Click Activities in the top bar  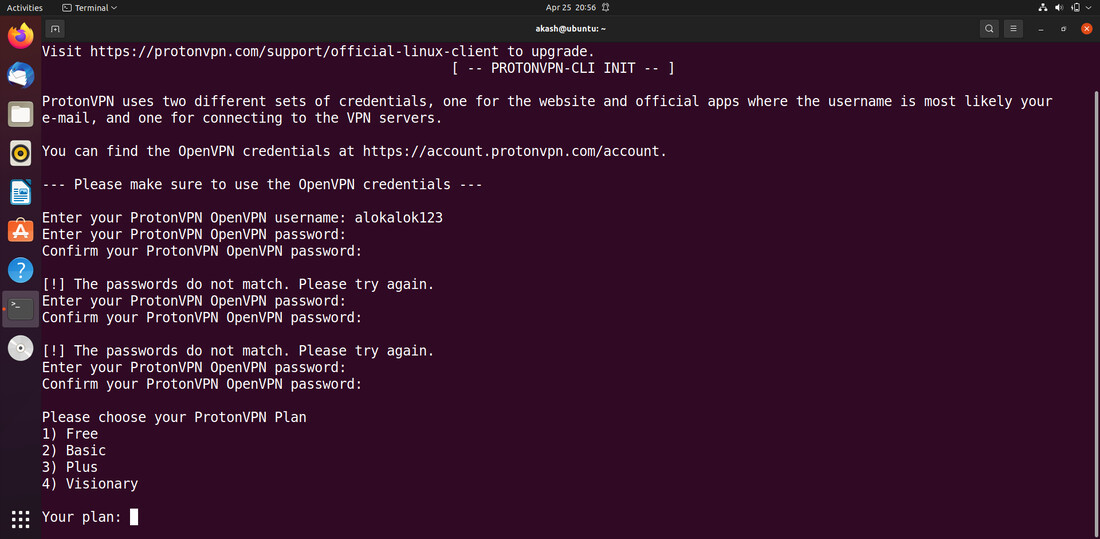coord(25,7)
